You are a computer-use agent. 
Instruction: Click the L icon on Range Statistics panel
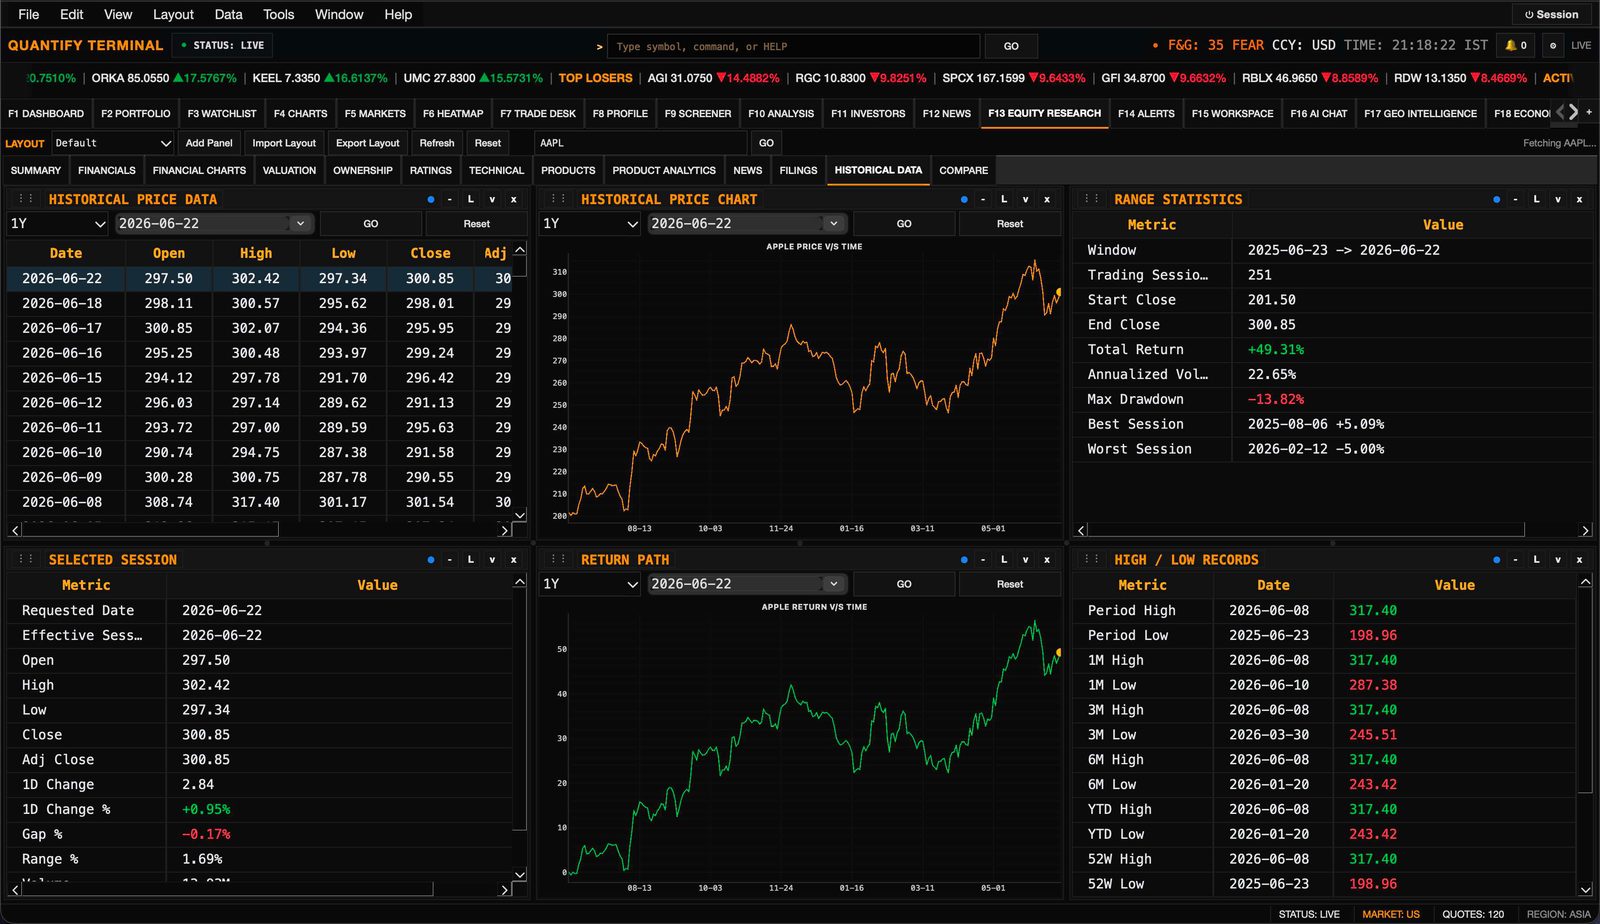tap(1537, 199)
